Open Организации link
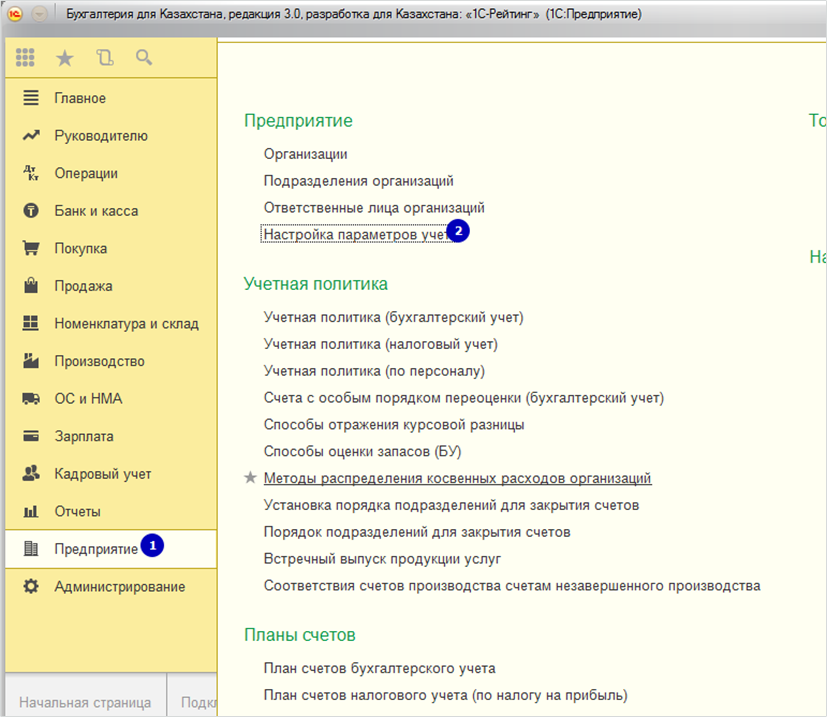Screen dimensions: 827x717 click(305, 154)
